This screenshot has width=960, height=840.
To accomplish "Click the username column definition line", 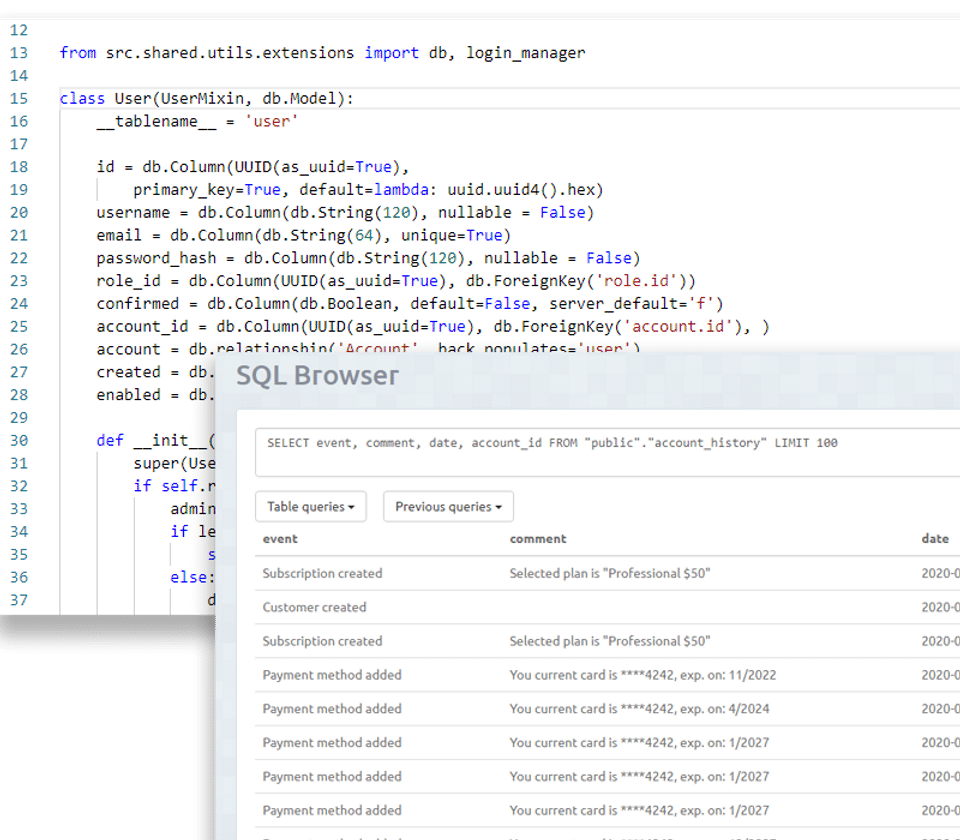I will [345, 212].
